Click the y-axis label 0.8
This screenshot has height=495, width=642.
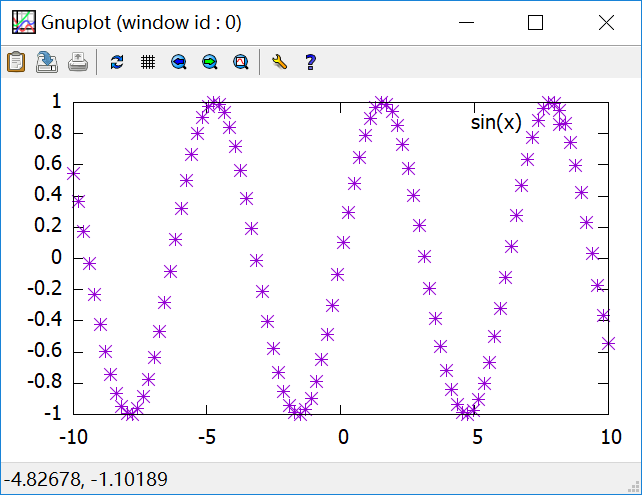(x=48, y=132)
